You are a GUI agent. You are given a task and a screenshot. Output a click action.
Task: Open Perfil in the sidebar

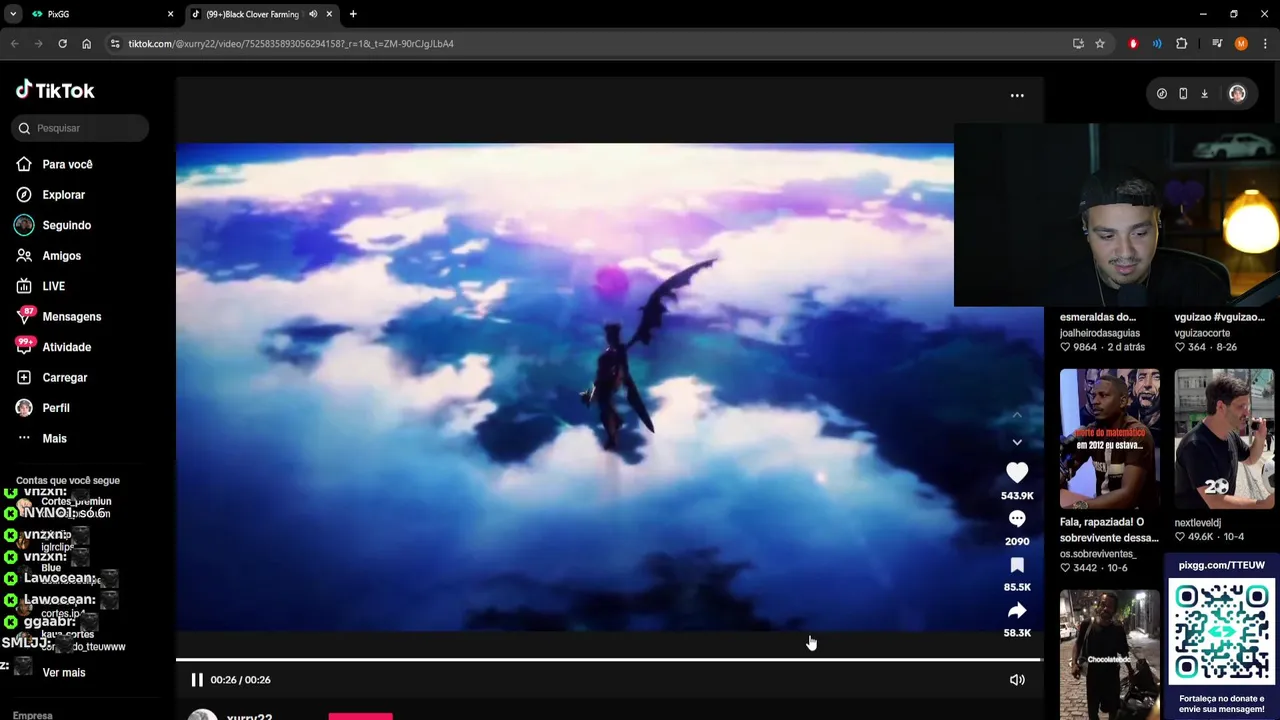(56, 408)
